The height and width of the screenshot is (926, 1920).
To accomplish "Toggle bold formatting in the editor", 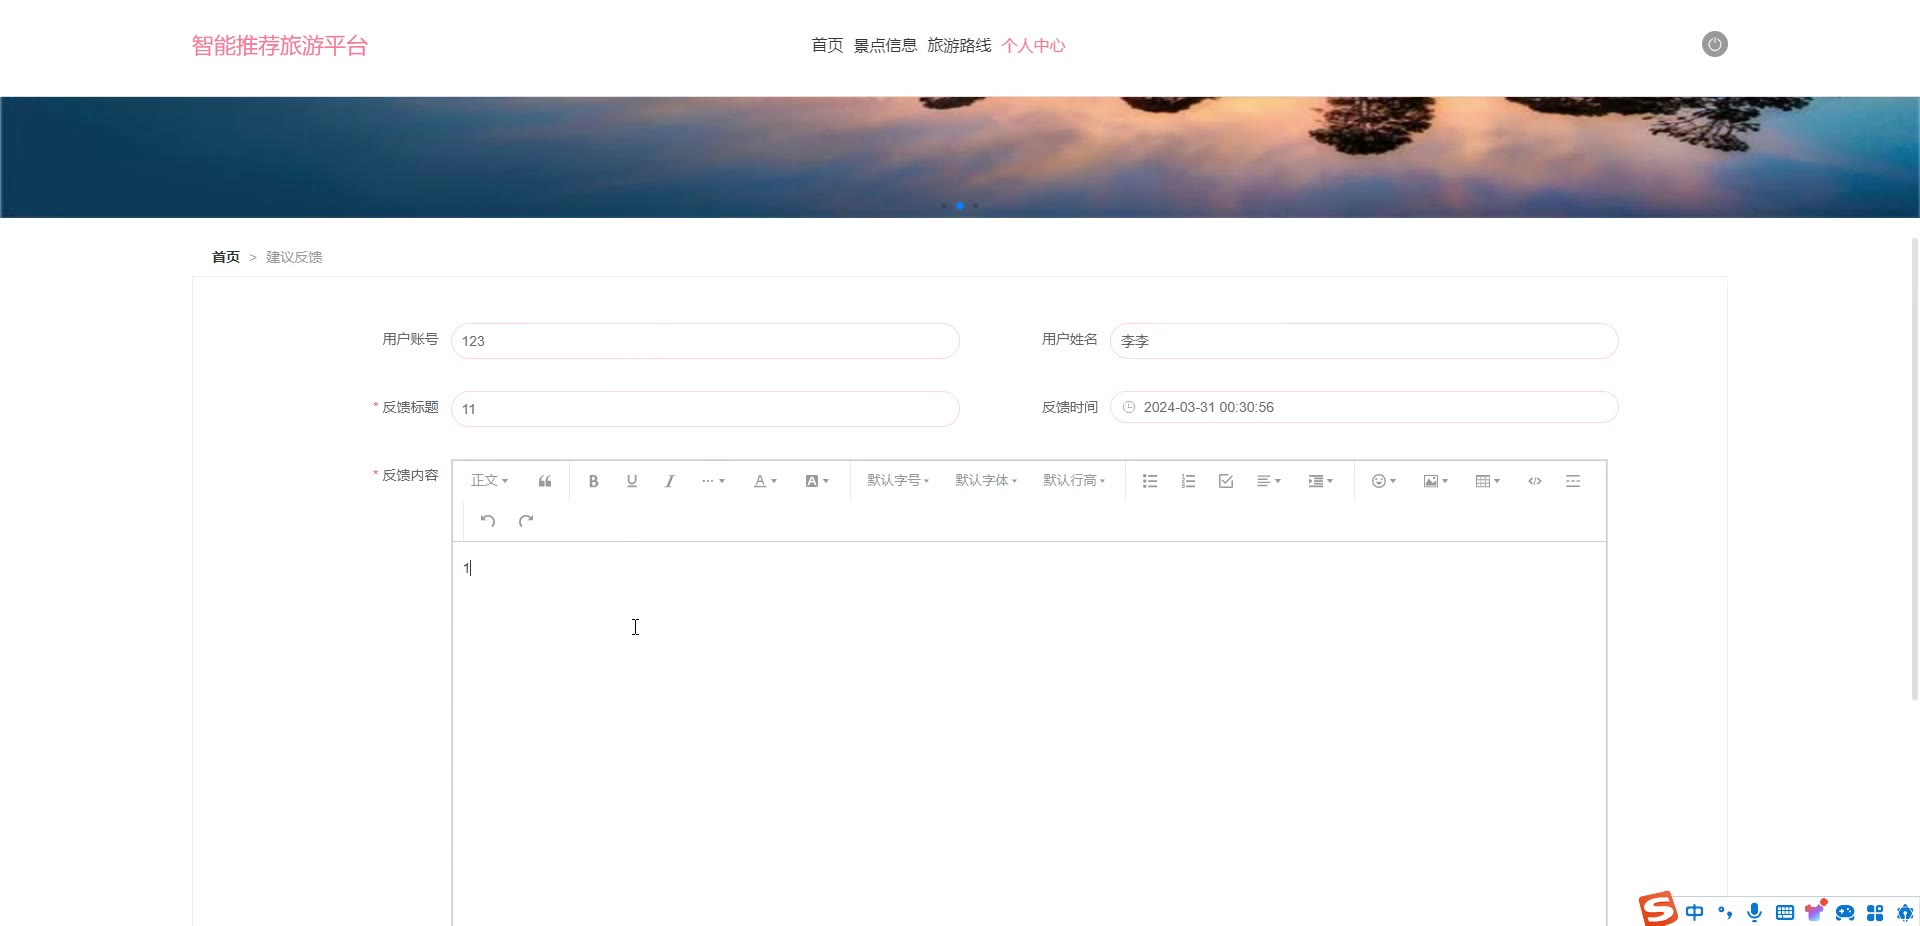I will coord(593,481).
